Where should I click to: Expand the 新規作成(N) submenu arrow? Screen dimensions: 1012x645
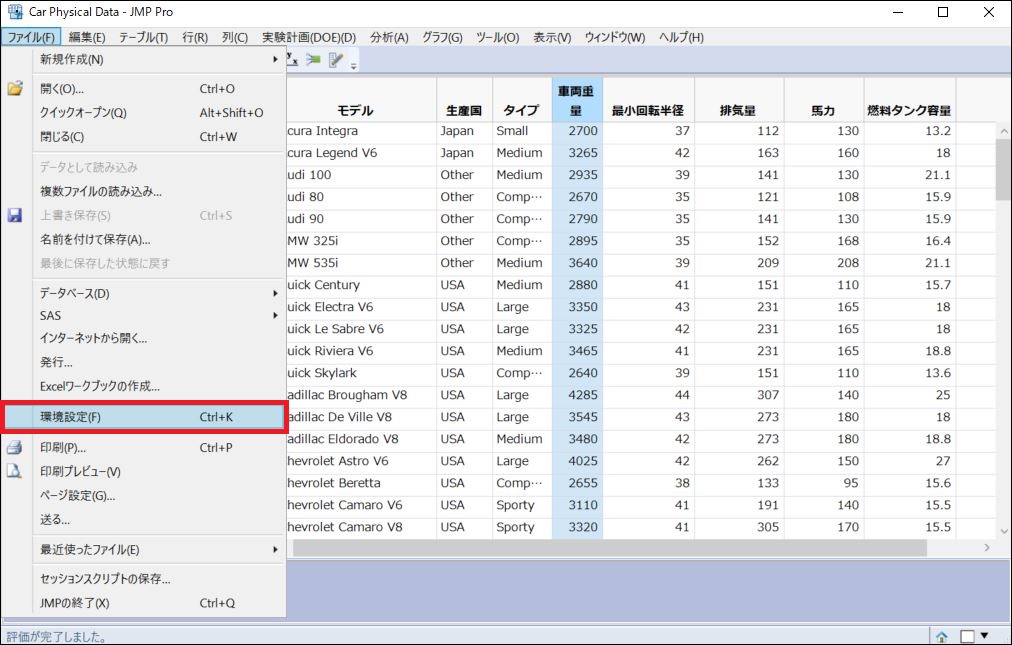click(276, 59)
